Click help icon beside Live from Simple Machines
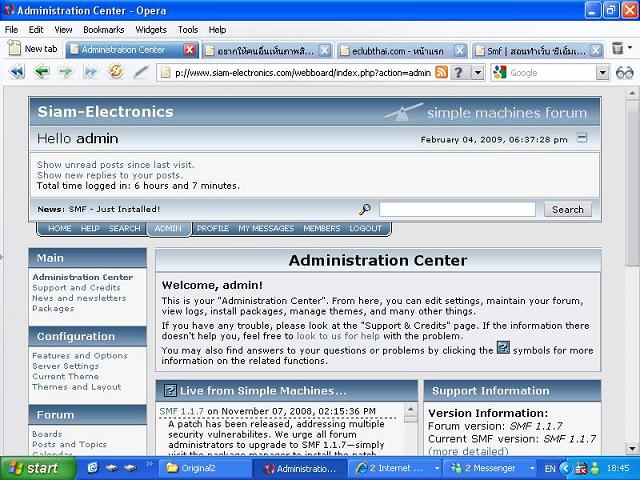The width and height of the screenshot is (640, 480). [170, 391]
